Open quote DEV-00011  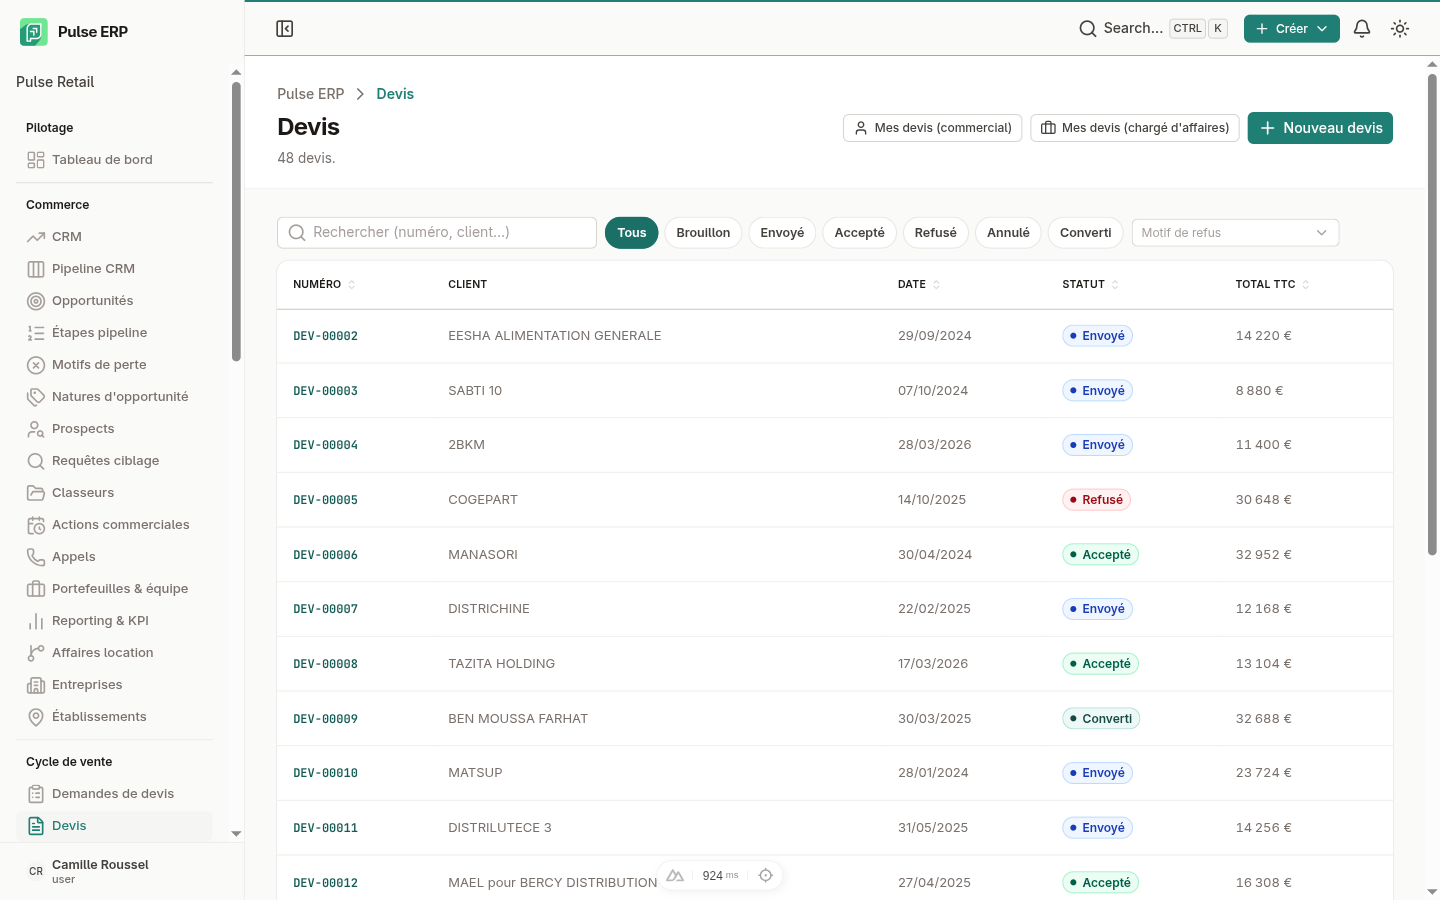pyautogui.click(x=326, y=828)
